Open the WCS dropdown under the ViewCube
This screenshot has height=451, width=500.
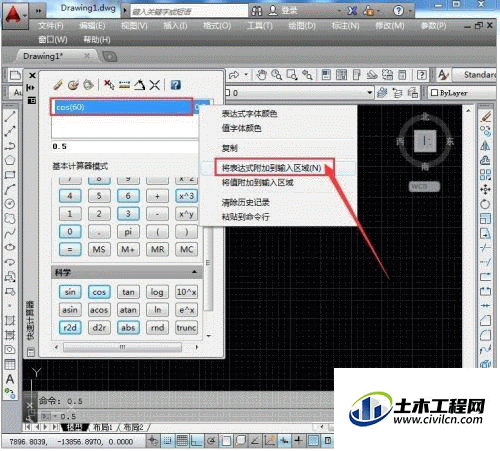coord(424,186)
